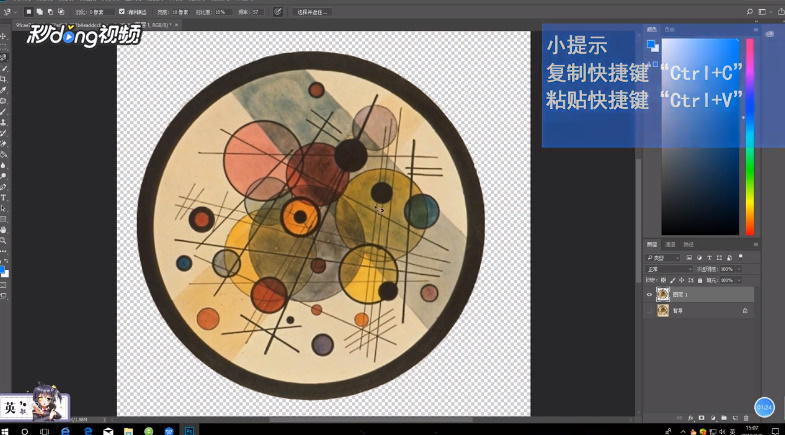This screenshot has height=435, width=785.
Task: Select the Dodge tool
Action: point(3,176)
